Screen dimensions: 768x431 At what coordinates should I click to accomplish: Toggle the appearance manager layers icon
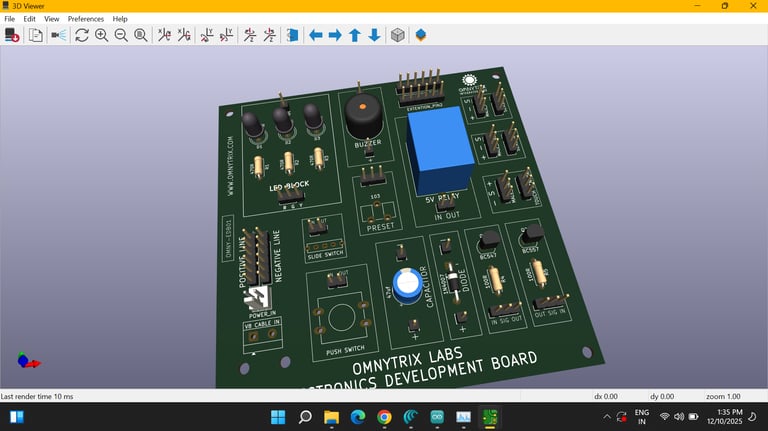(421, 35)
